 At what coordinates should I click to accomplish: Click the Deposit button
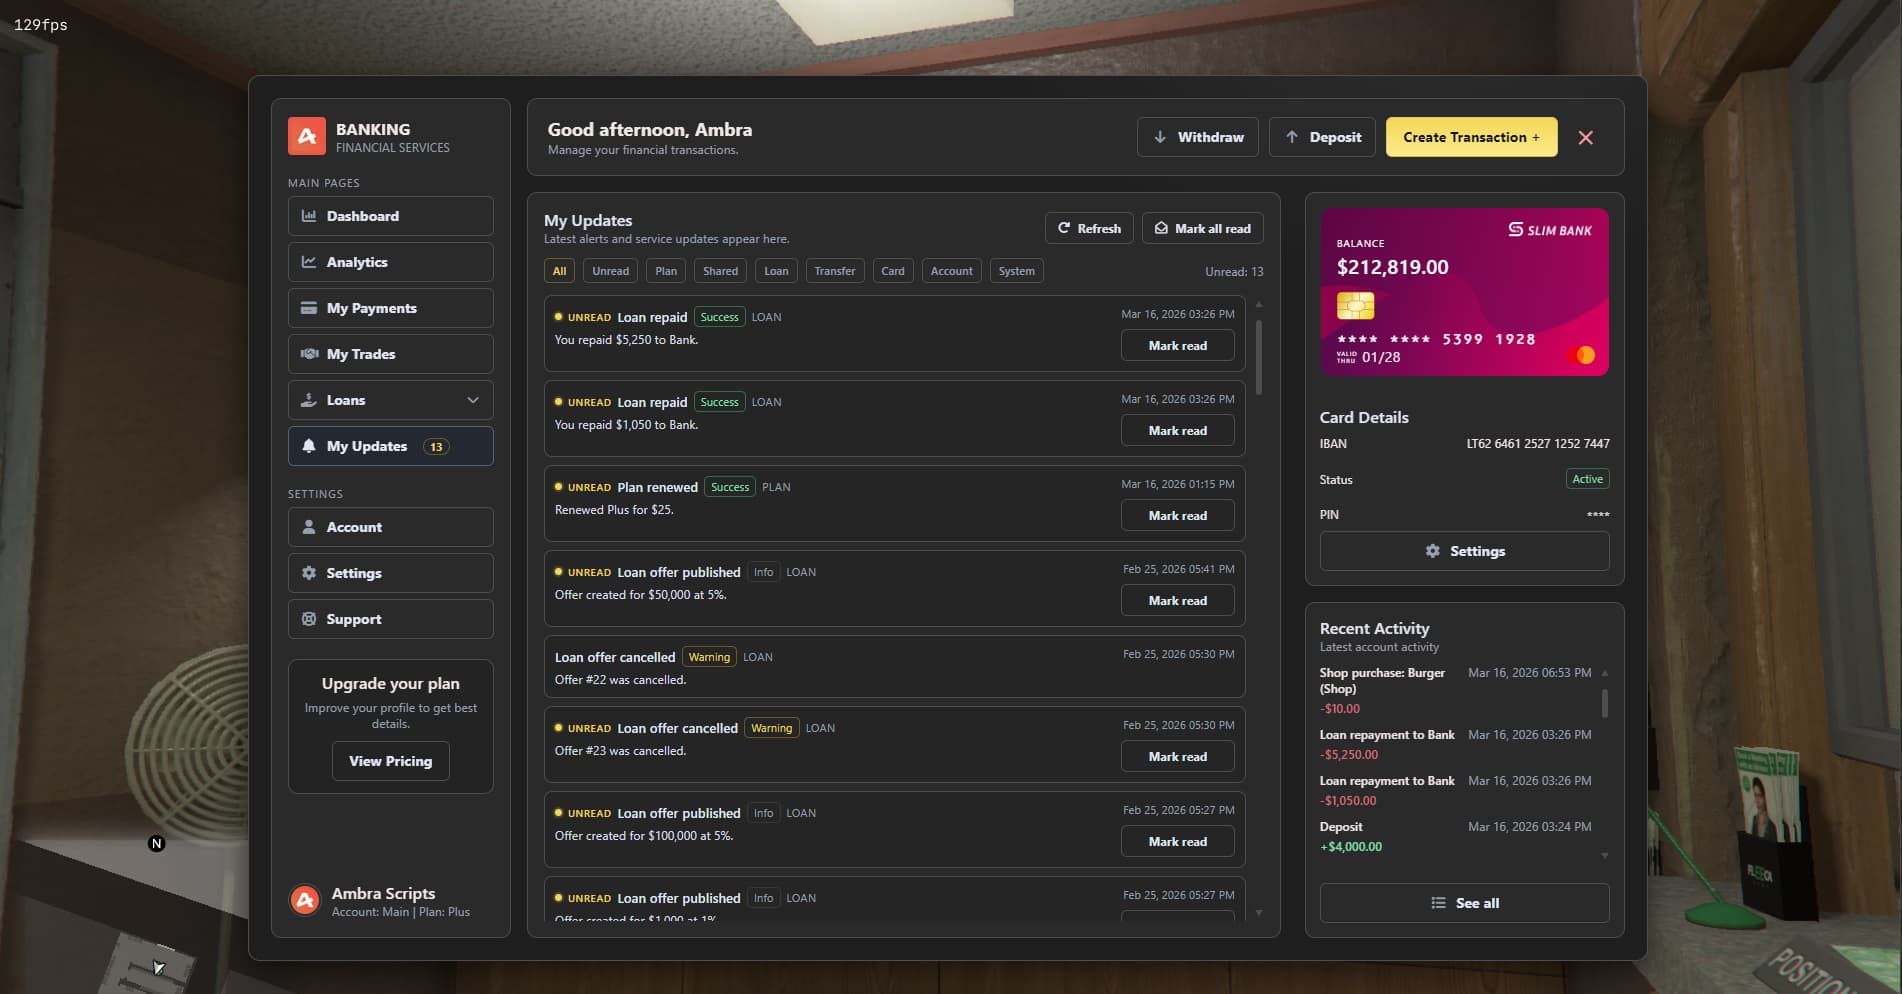point(1322,137)
